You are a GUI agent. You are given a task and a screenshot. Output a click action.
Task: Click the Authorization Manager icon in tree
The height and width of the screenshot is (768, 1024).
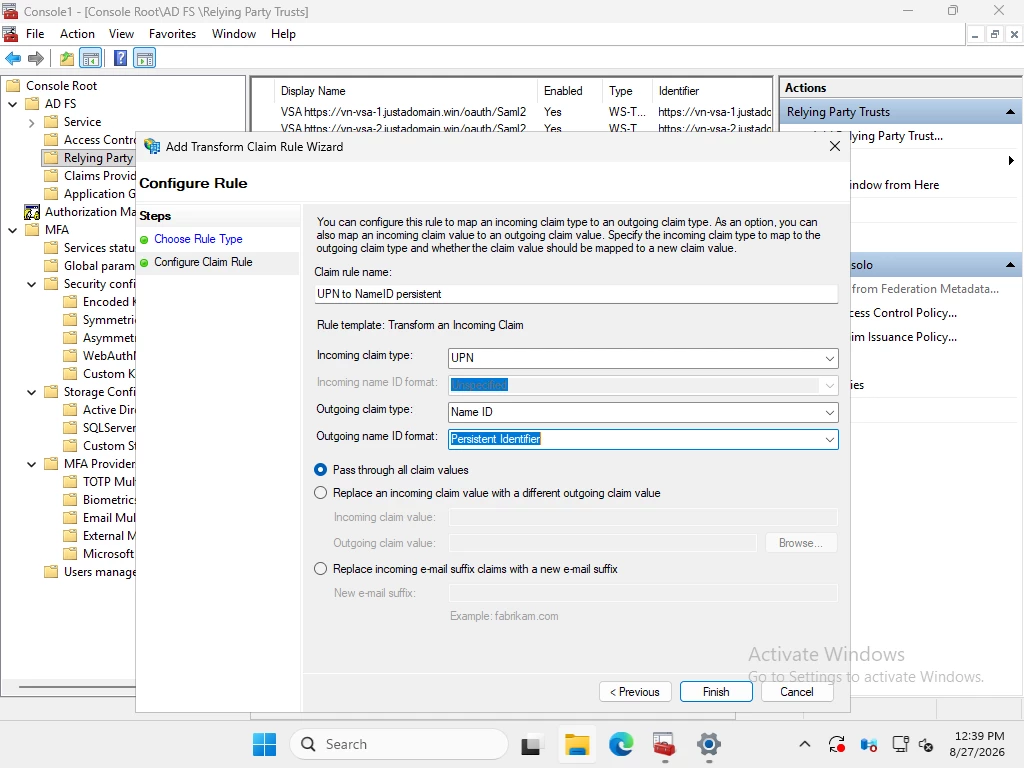point(32,212)
